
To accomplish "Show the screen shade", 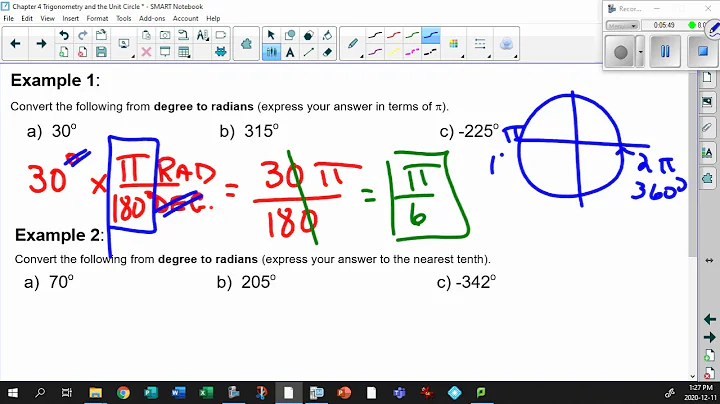I will pos(165,52).
